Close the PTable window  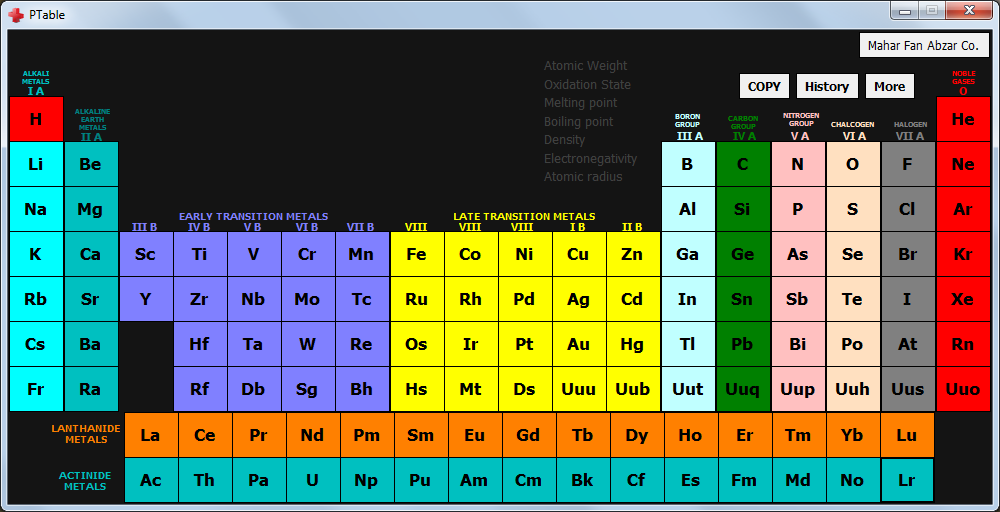click(x=969, y=10)
